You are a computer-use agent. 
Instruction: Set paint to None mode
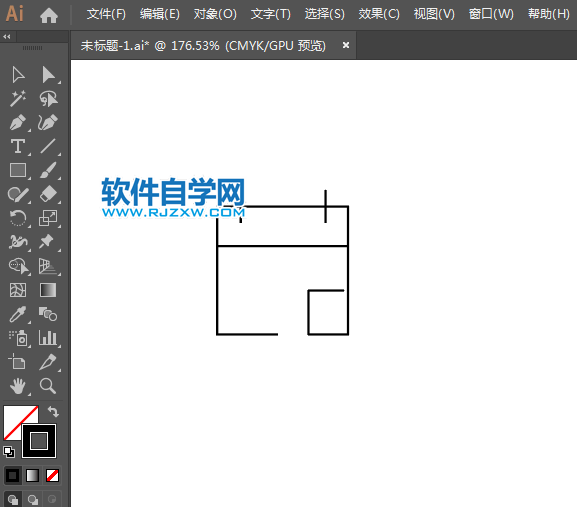coord(52,475)
